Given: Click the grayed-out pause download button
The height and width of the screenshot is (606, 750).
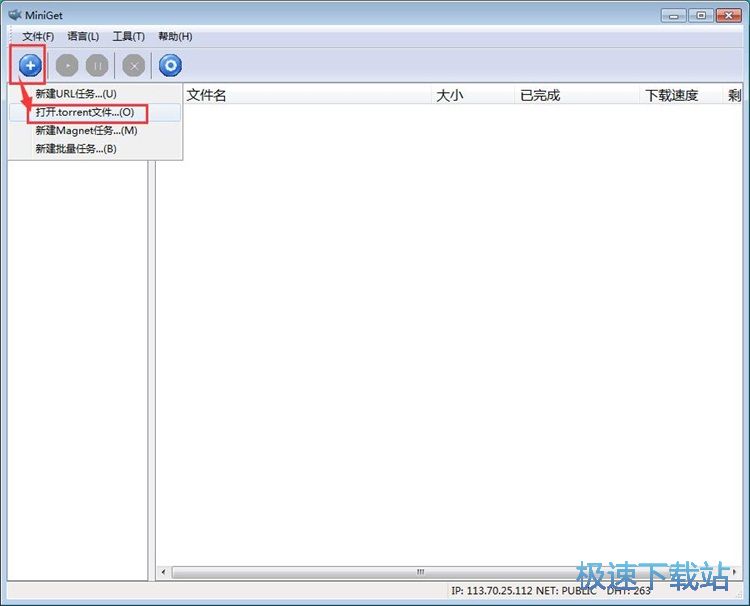Looking at the screenshot, I should click(97, 66).
